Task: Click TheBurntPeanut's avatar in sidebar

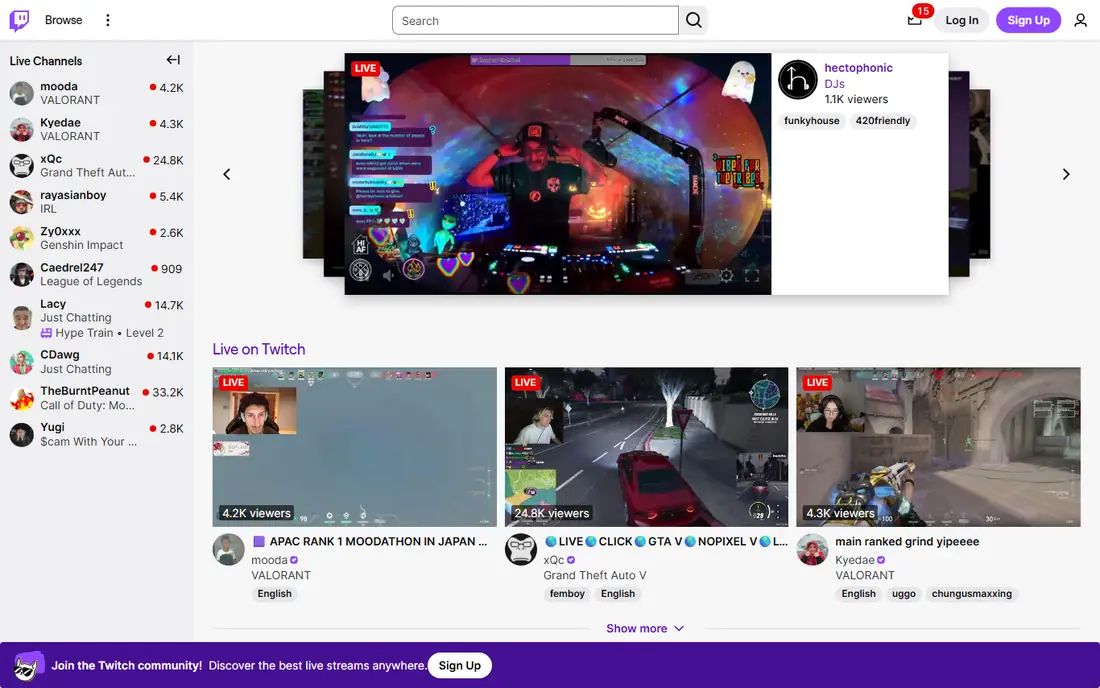Action: coord(22,398)
